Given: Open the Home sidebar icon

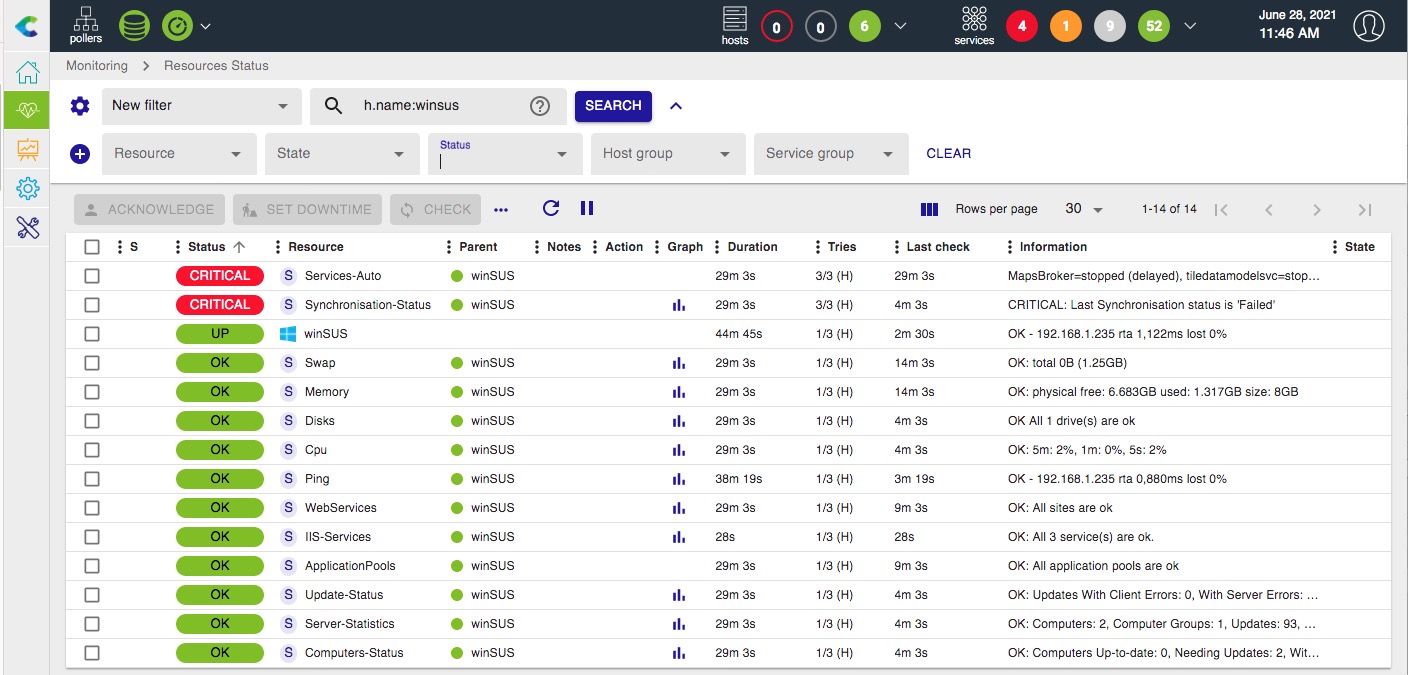Looking at the screenshot, I should pyautogui.click(x=27, y=72).
